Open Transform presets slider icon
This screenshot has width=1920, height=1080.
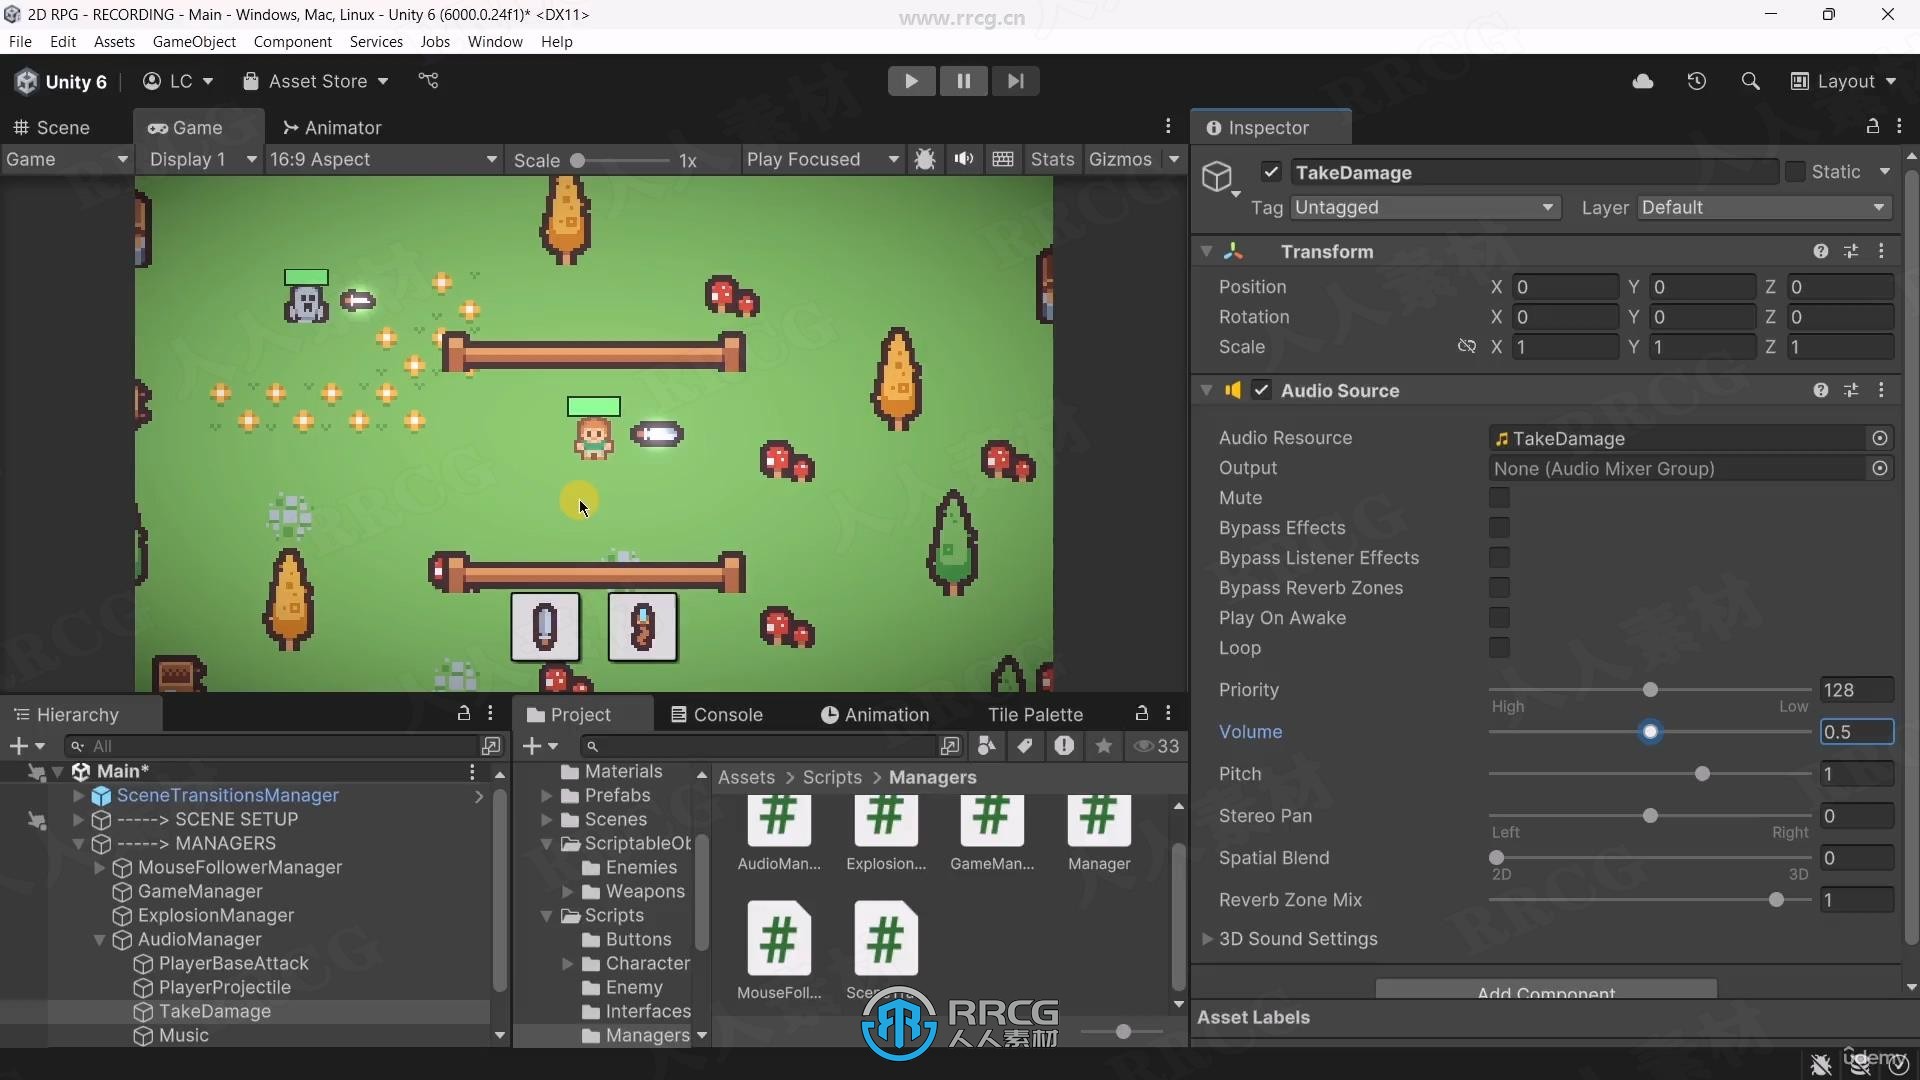click(1851, 252)
